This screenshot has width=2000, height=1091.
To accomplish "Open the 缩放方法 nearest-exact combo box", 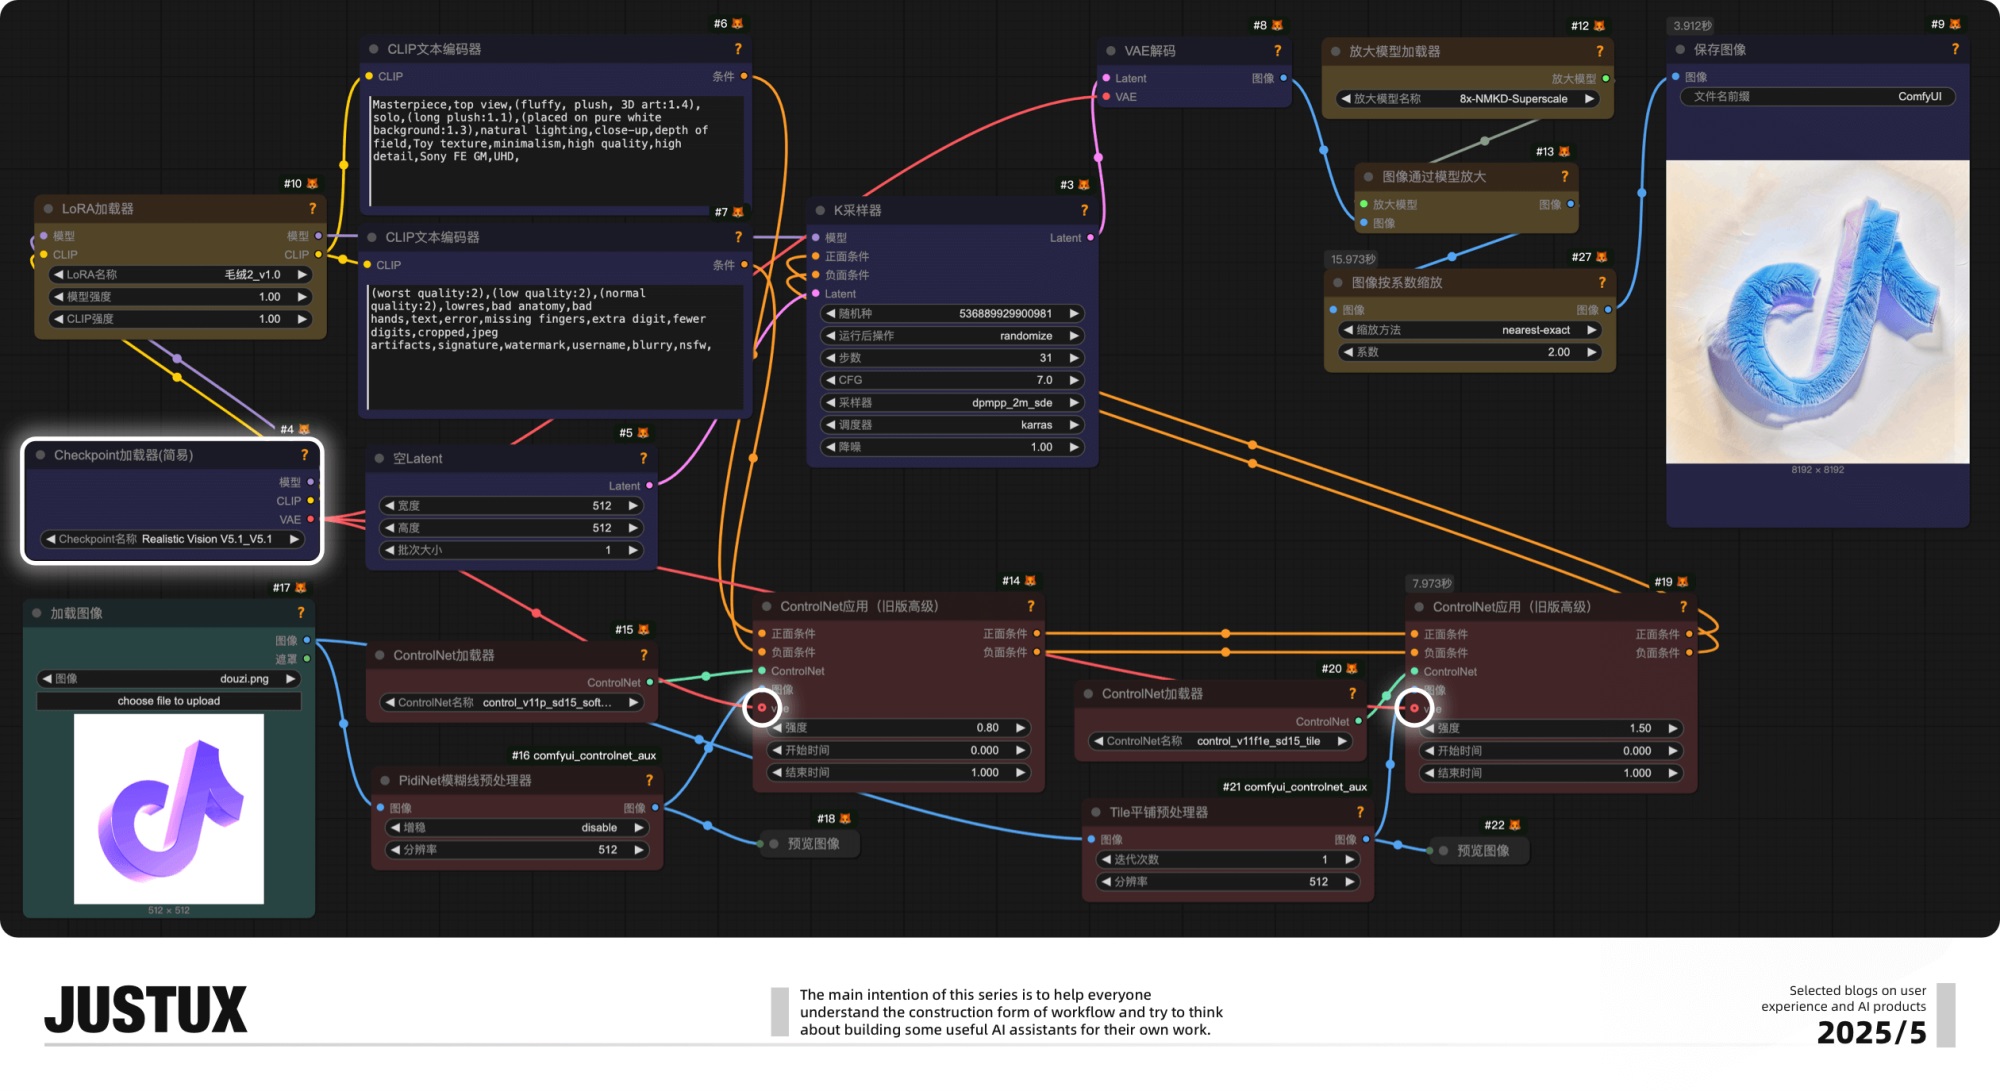I will pos(1469,330).
